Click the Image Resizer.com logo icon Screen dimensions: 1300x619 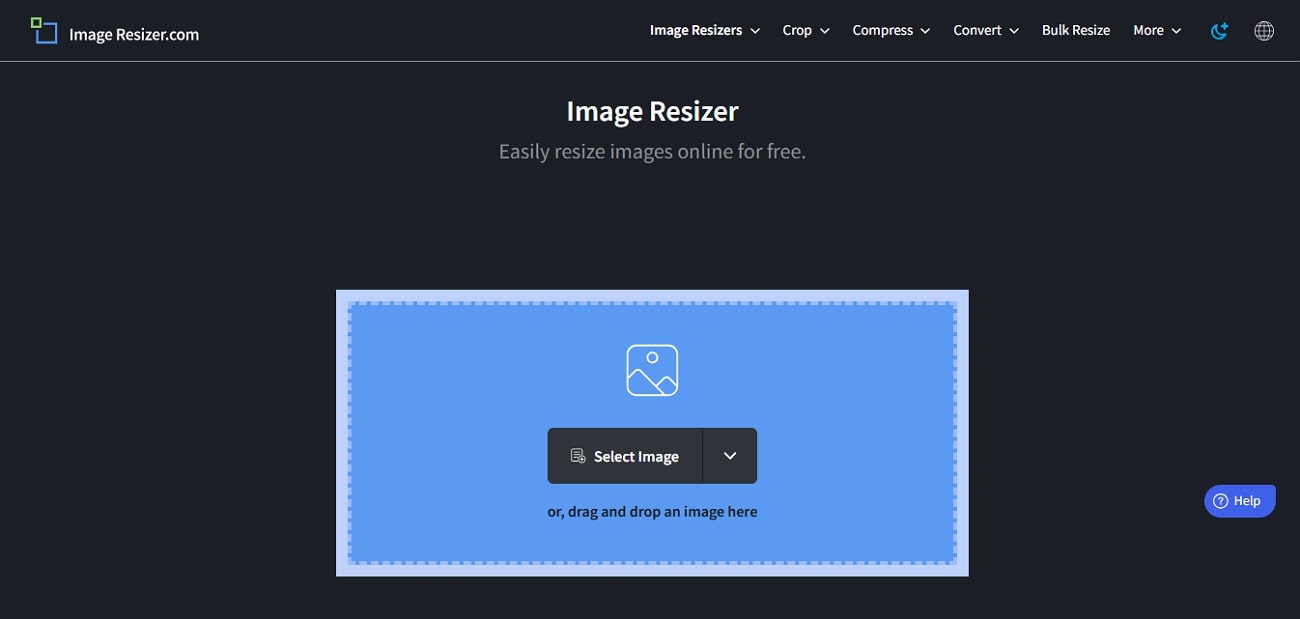click(44, 31)
